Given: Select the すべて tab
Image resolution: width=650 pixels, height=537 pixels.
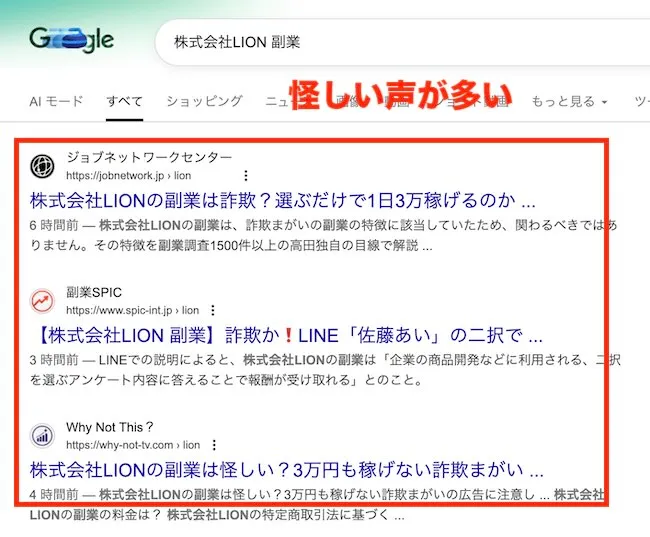Looking at the screenshot, I should pos(124,101).
